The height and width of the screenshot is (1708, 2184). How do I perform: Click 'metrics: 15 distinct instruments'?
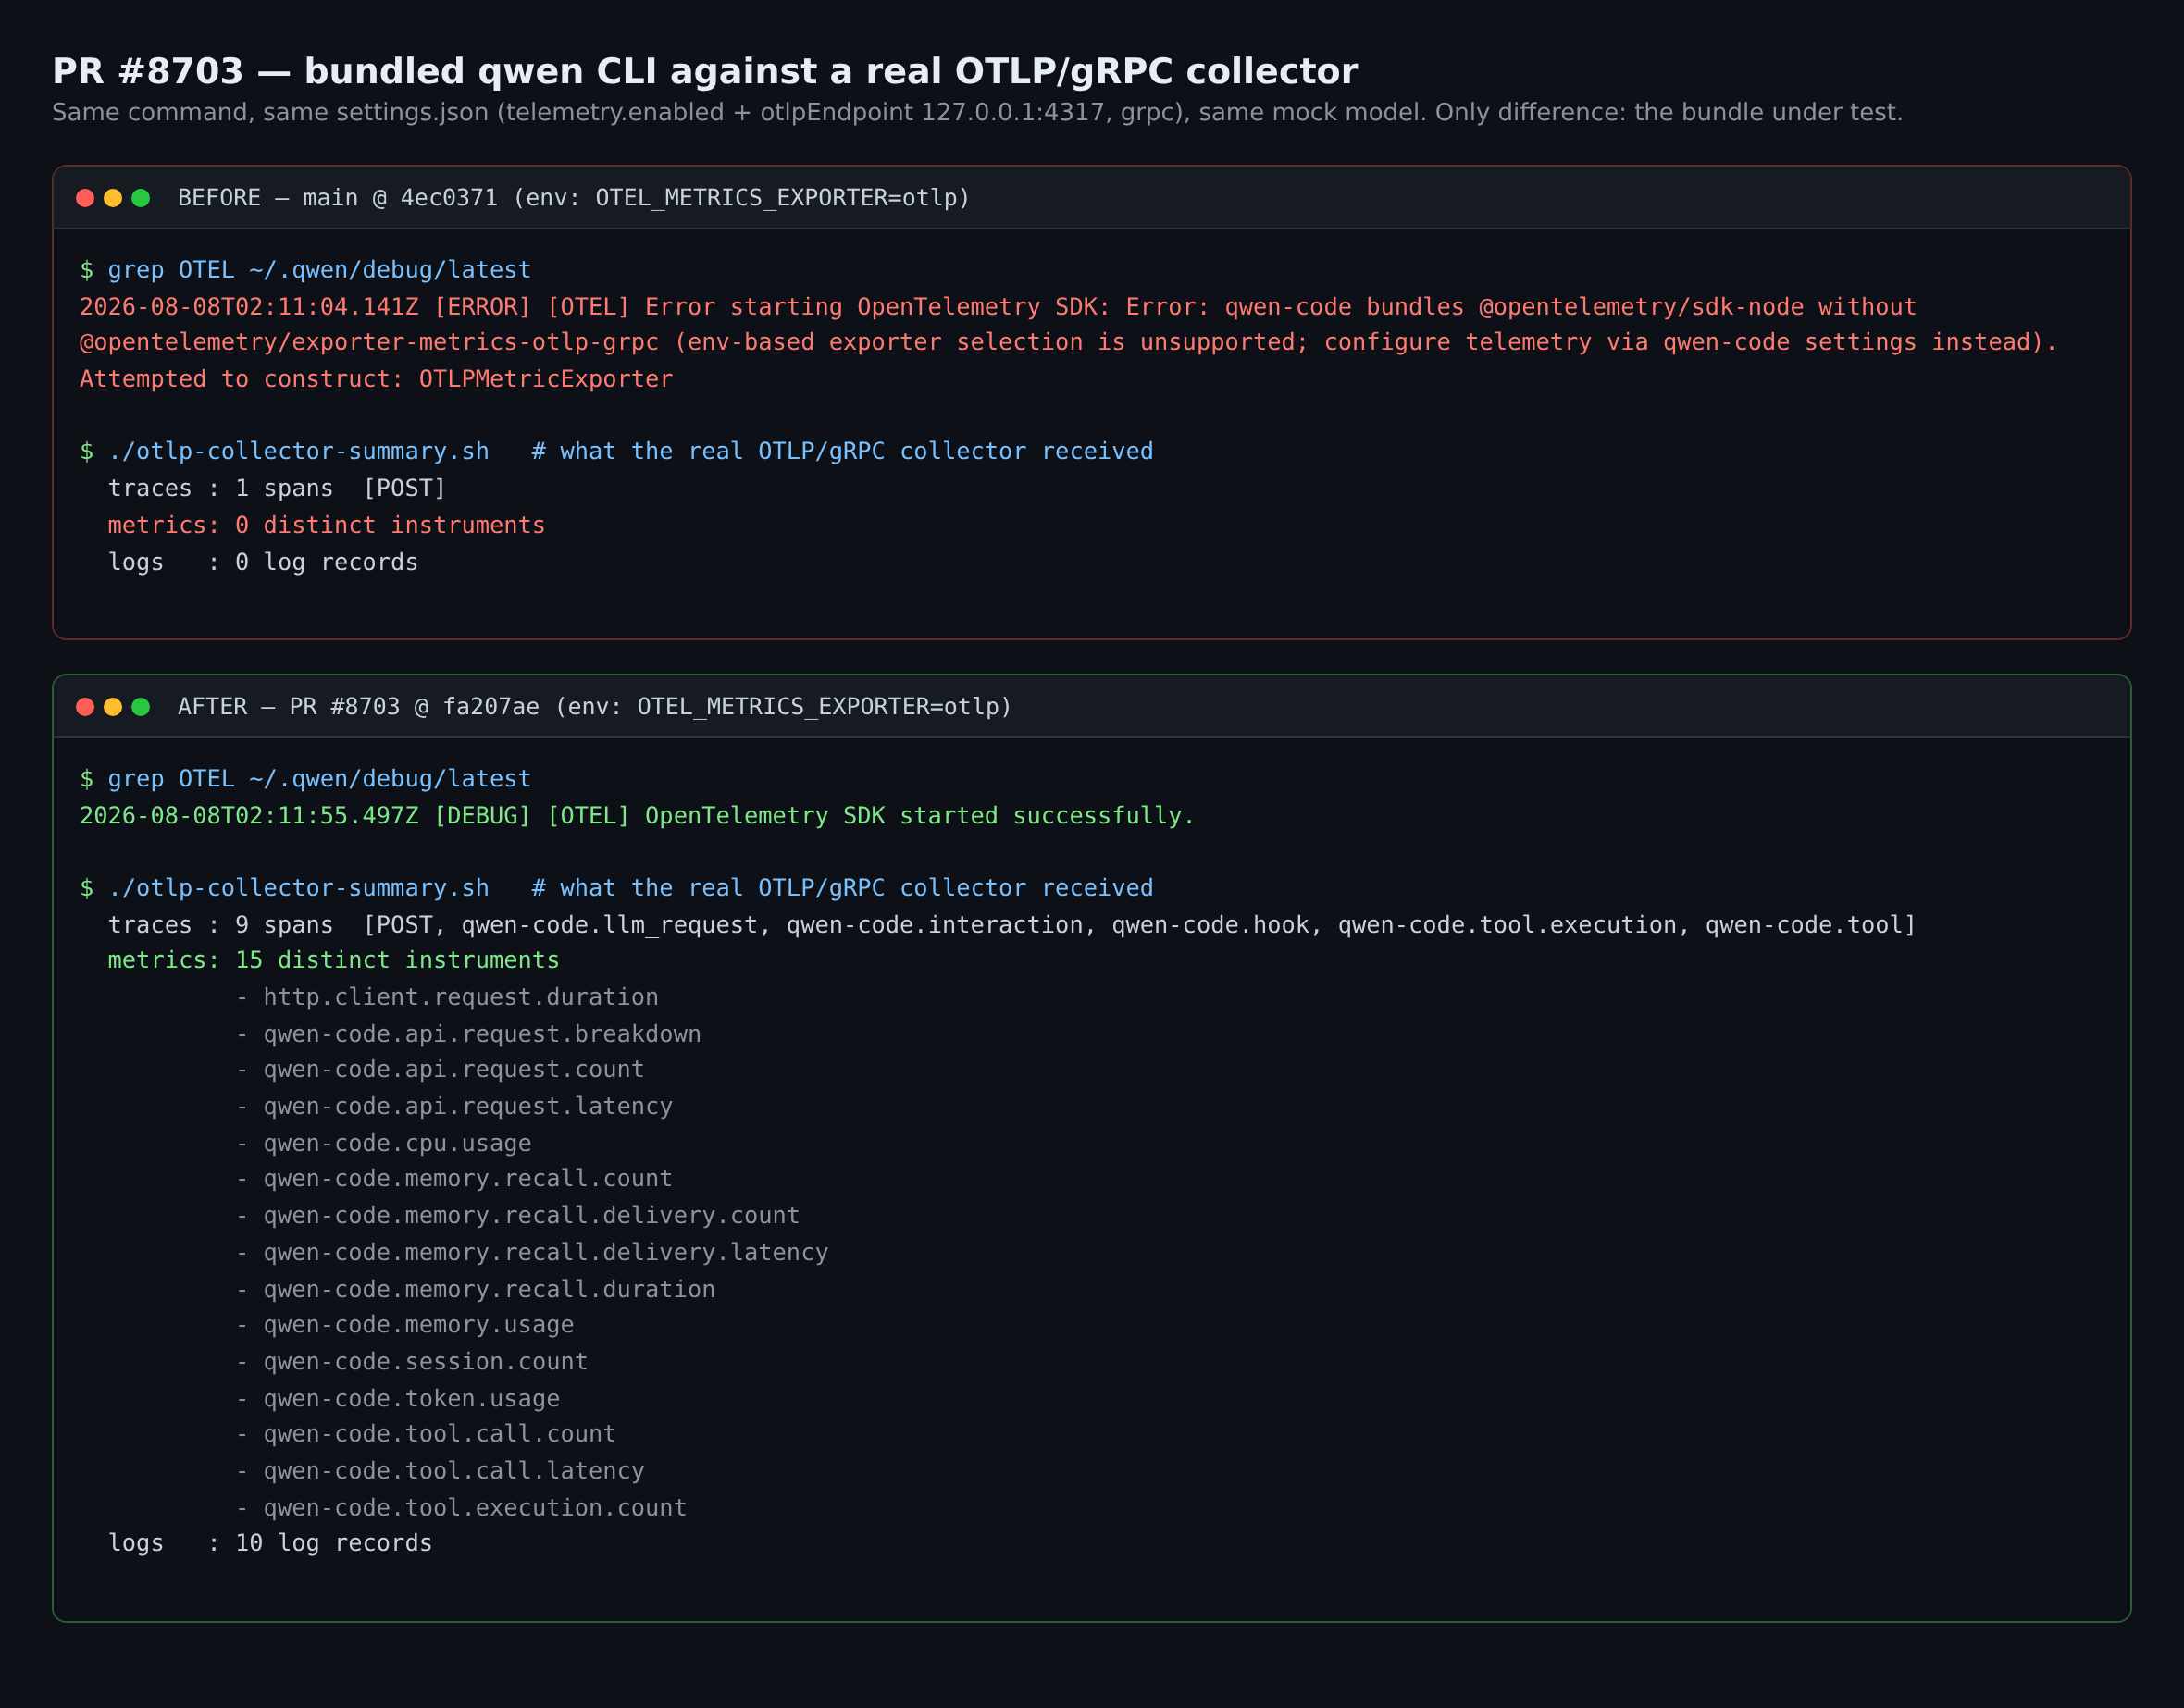[333, 960]
